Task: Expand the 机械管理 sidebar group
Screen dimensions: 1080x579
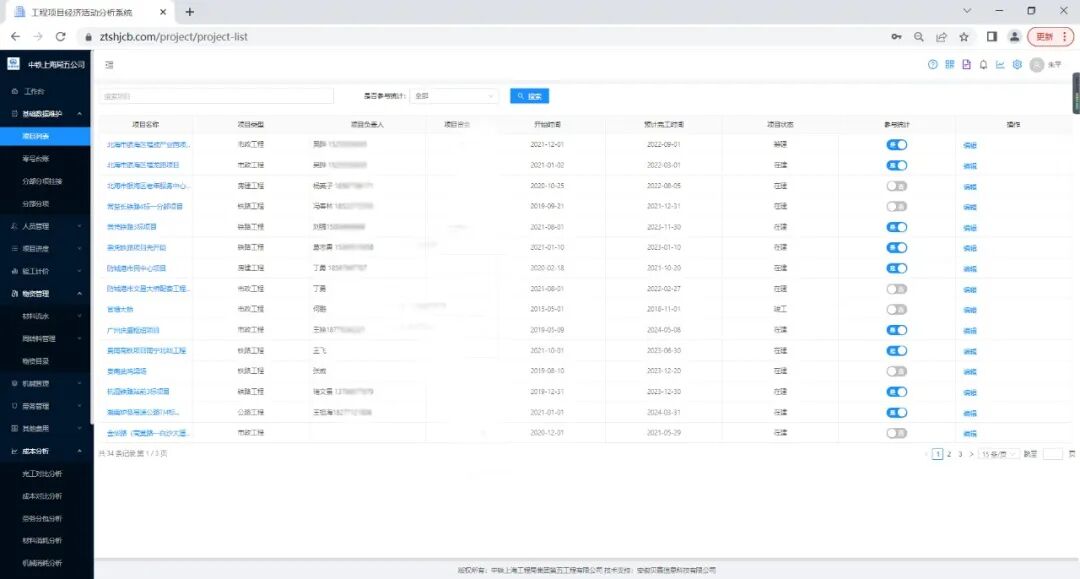Action: (x=45, y=383)
